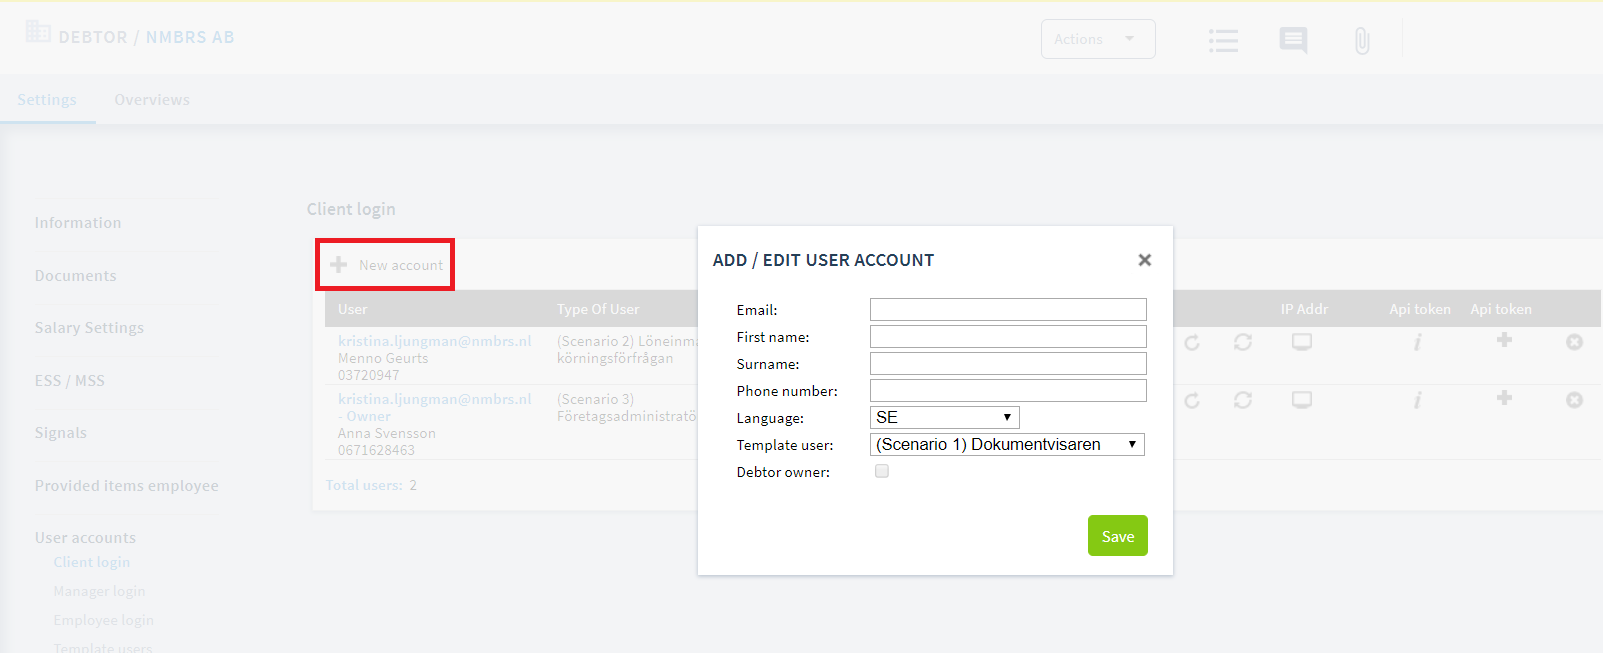The width and height of the screenshot is (1603, 653).
Task: Click the IP Addr column header
Action: [1304, 309]
